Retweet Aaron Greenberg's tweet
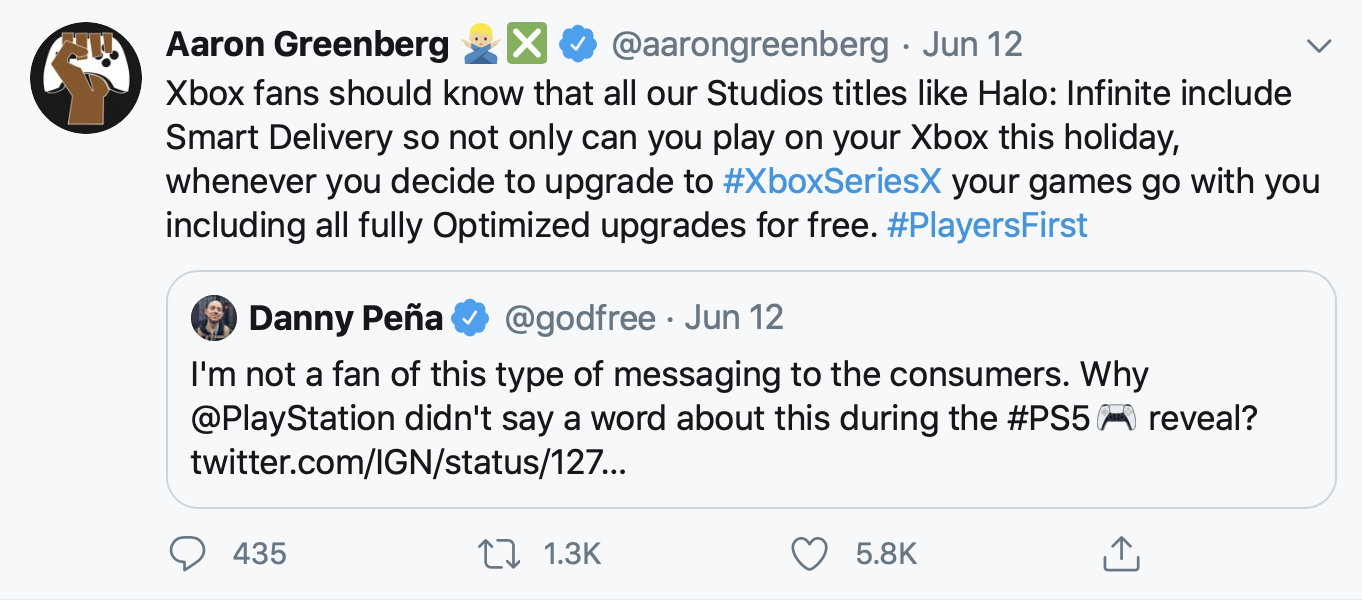 point(500,553)
